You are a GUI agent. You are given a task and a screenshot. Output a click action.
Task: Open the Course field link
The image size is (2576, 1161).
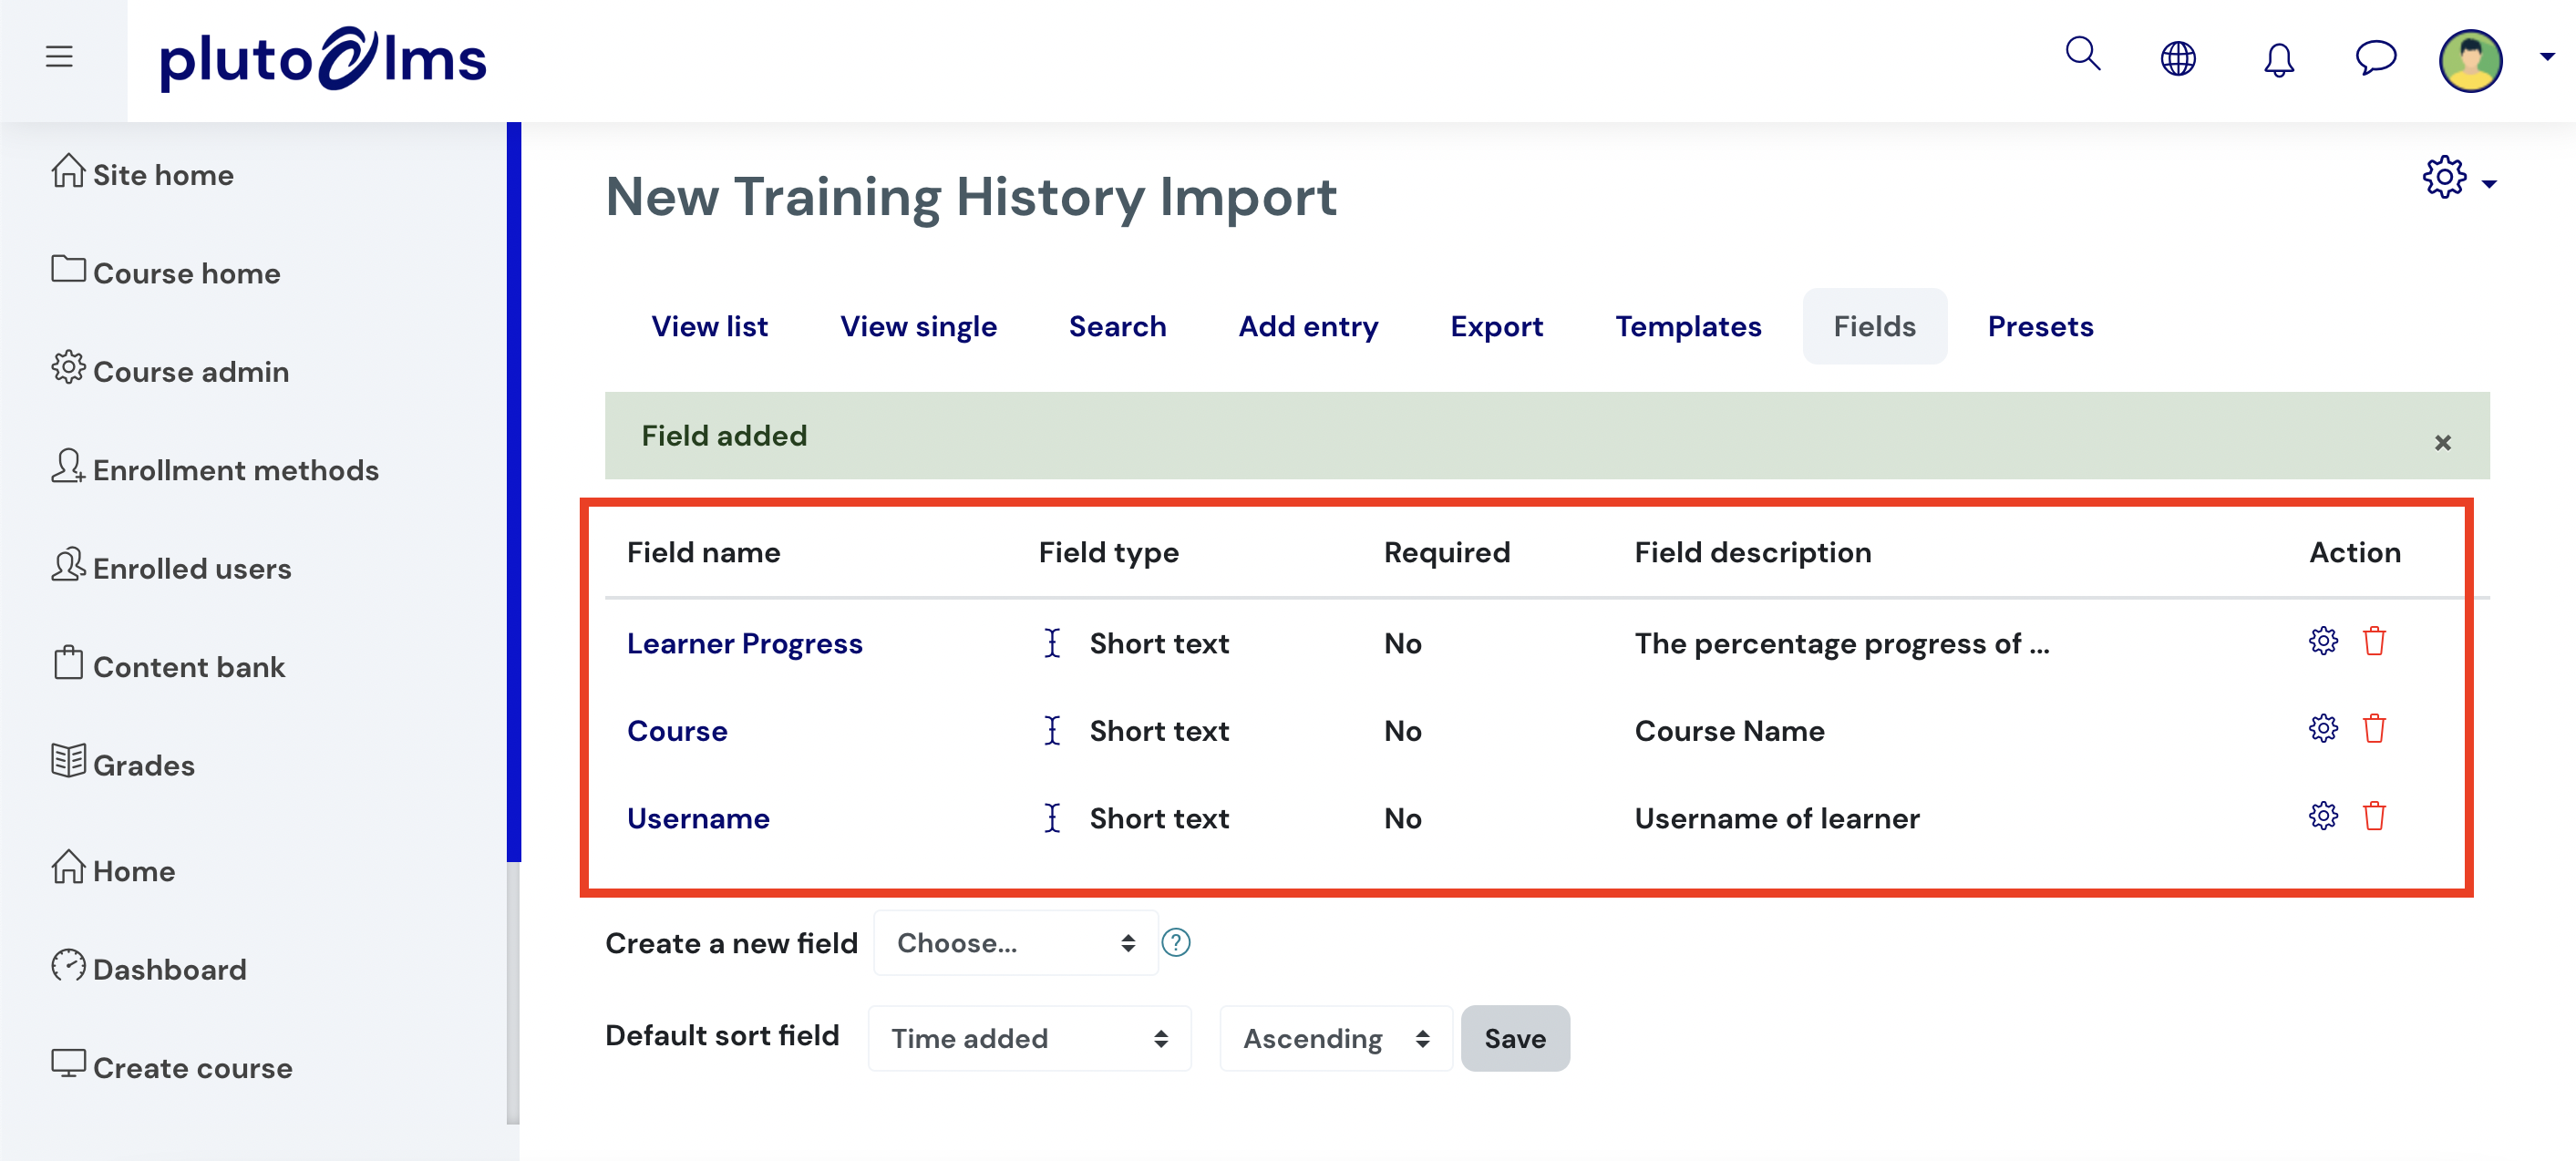coord(677,730)
